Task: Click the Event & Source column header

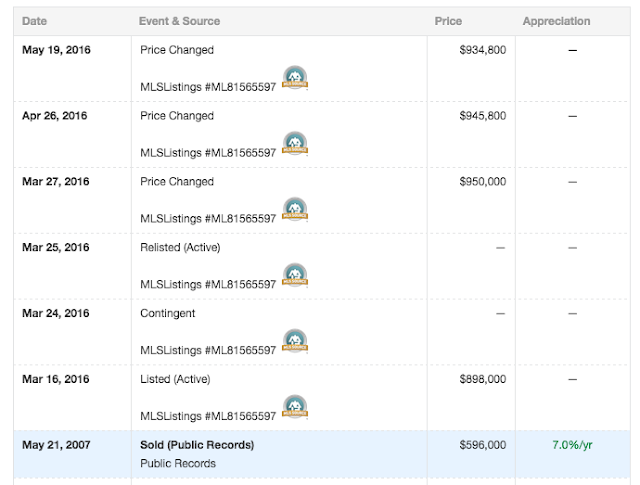Action: point(180,21)
